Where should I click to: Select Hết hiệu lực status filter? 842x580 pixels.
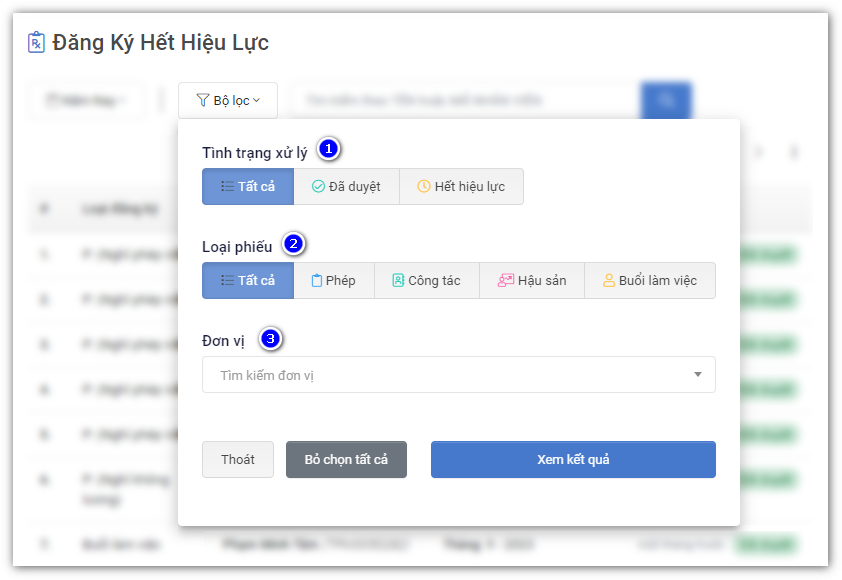(461, 186)
